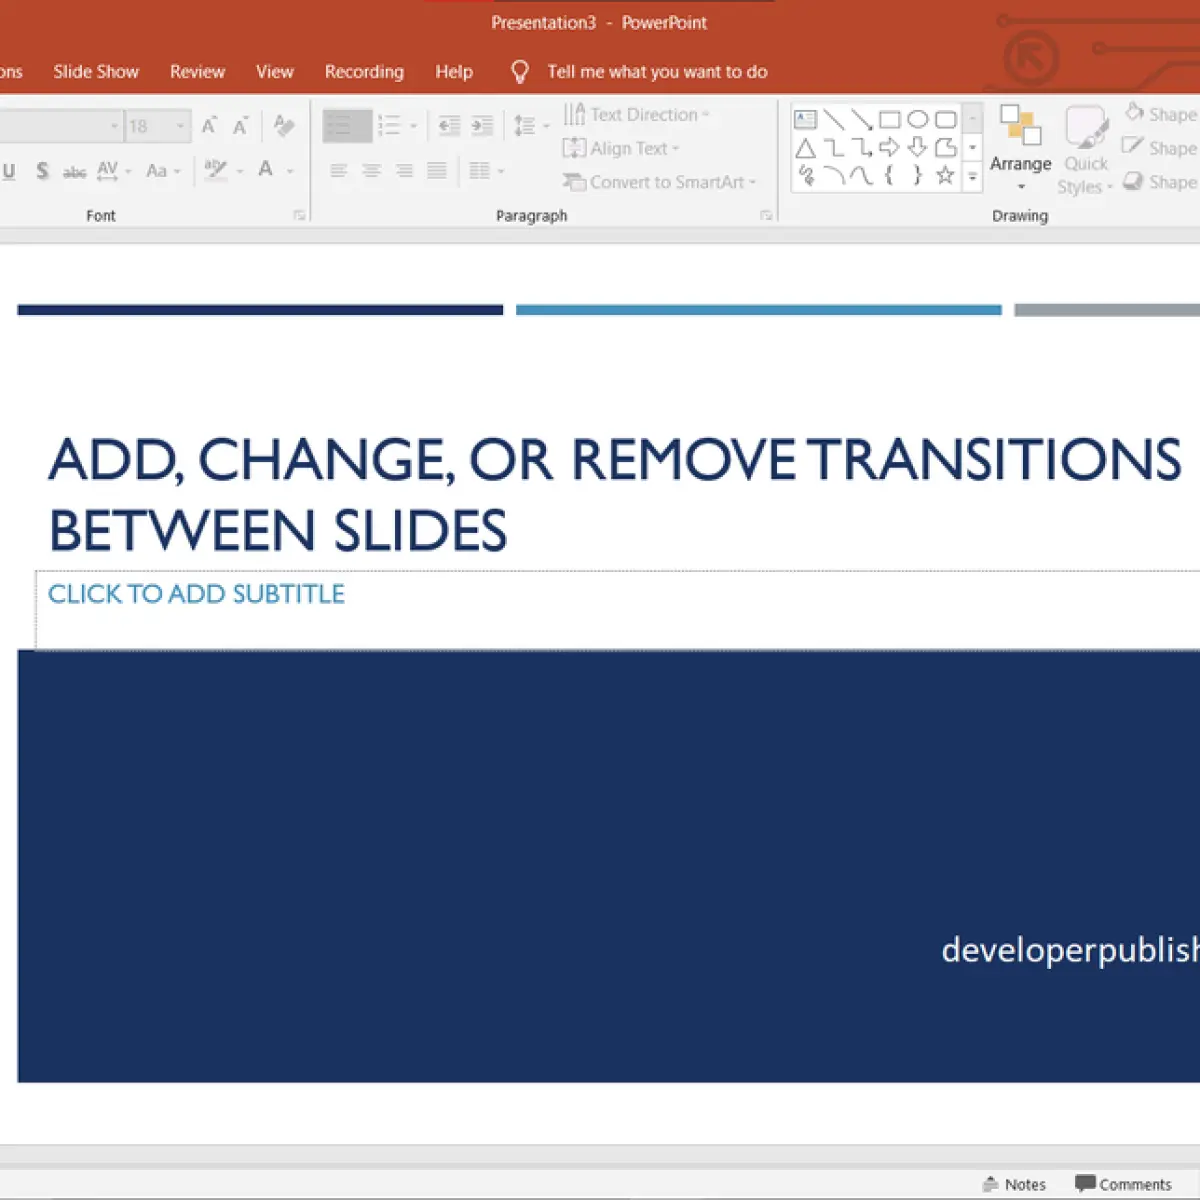Select the 5-Point Star shape
The height and width of the screenshot is (1200, 1200).
(x=945, y=176)
